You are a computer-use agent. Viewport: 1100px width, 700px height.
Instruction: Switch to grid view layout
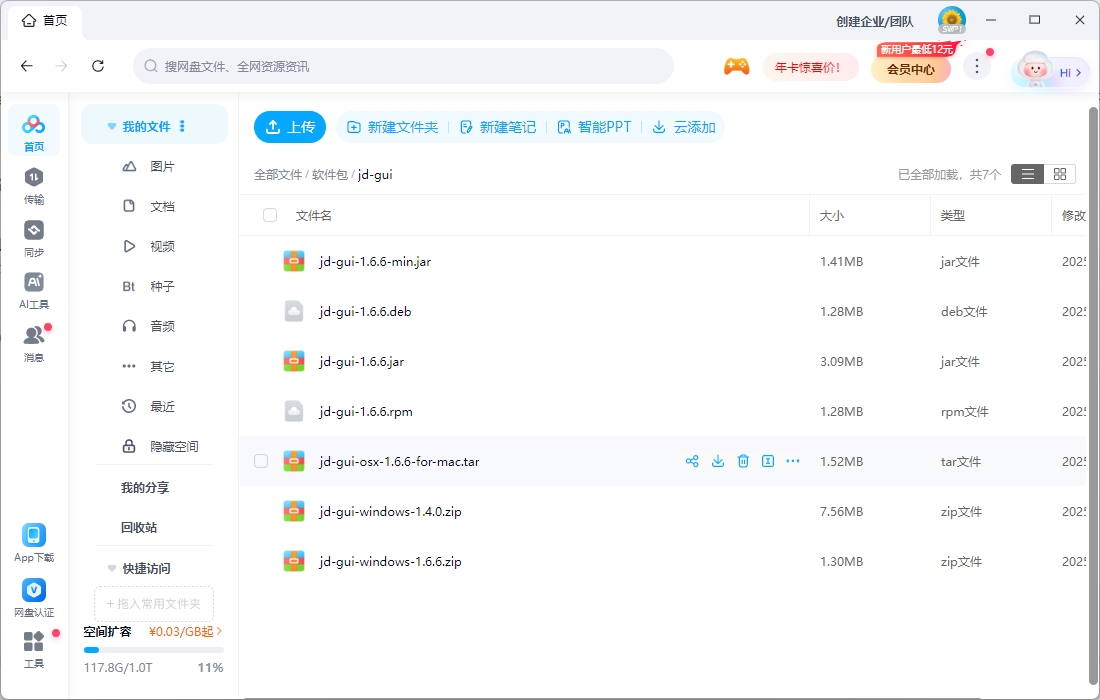click(1060, 174)
